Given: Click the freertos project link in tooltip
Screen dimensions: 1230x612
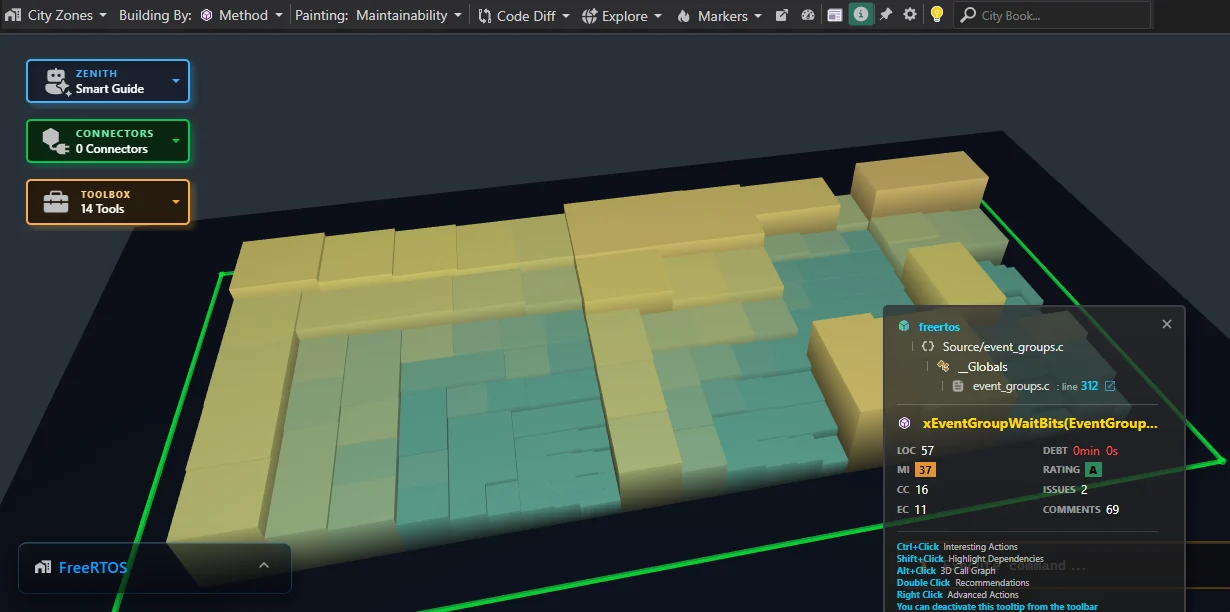Looking at the screenshot, I should tap(939, 326).
